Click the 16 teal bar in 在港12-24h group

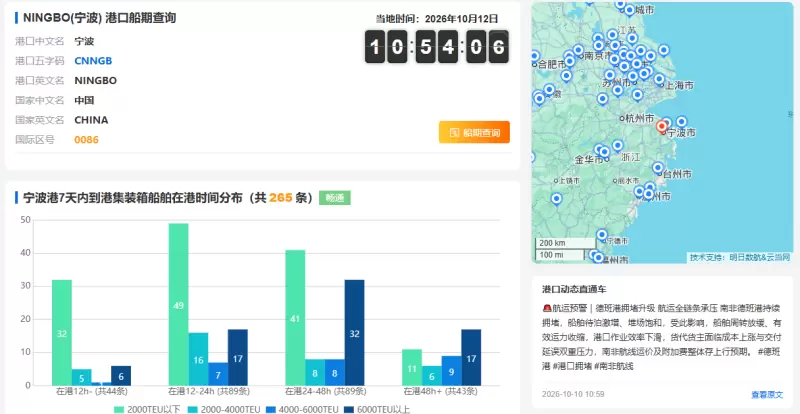198,359
